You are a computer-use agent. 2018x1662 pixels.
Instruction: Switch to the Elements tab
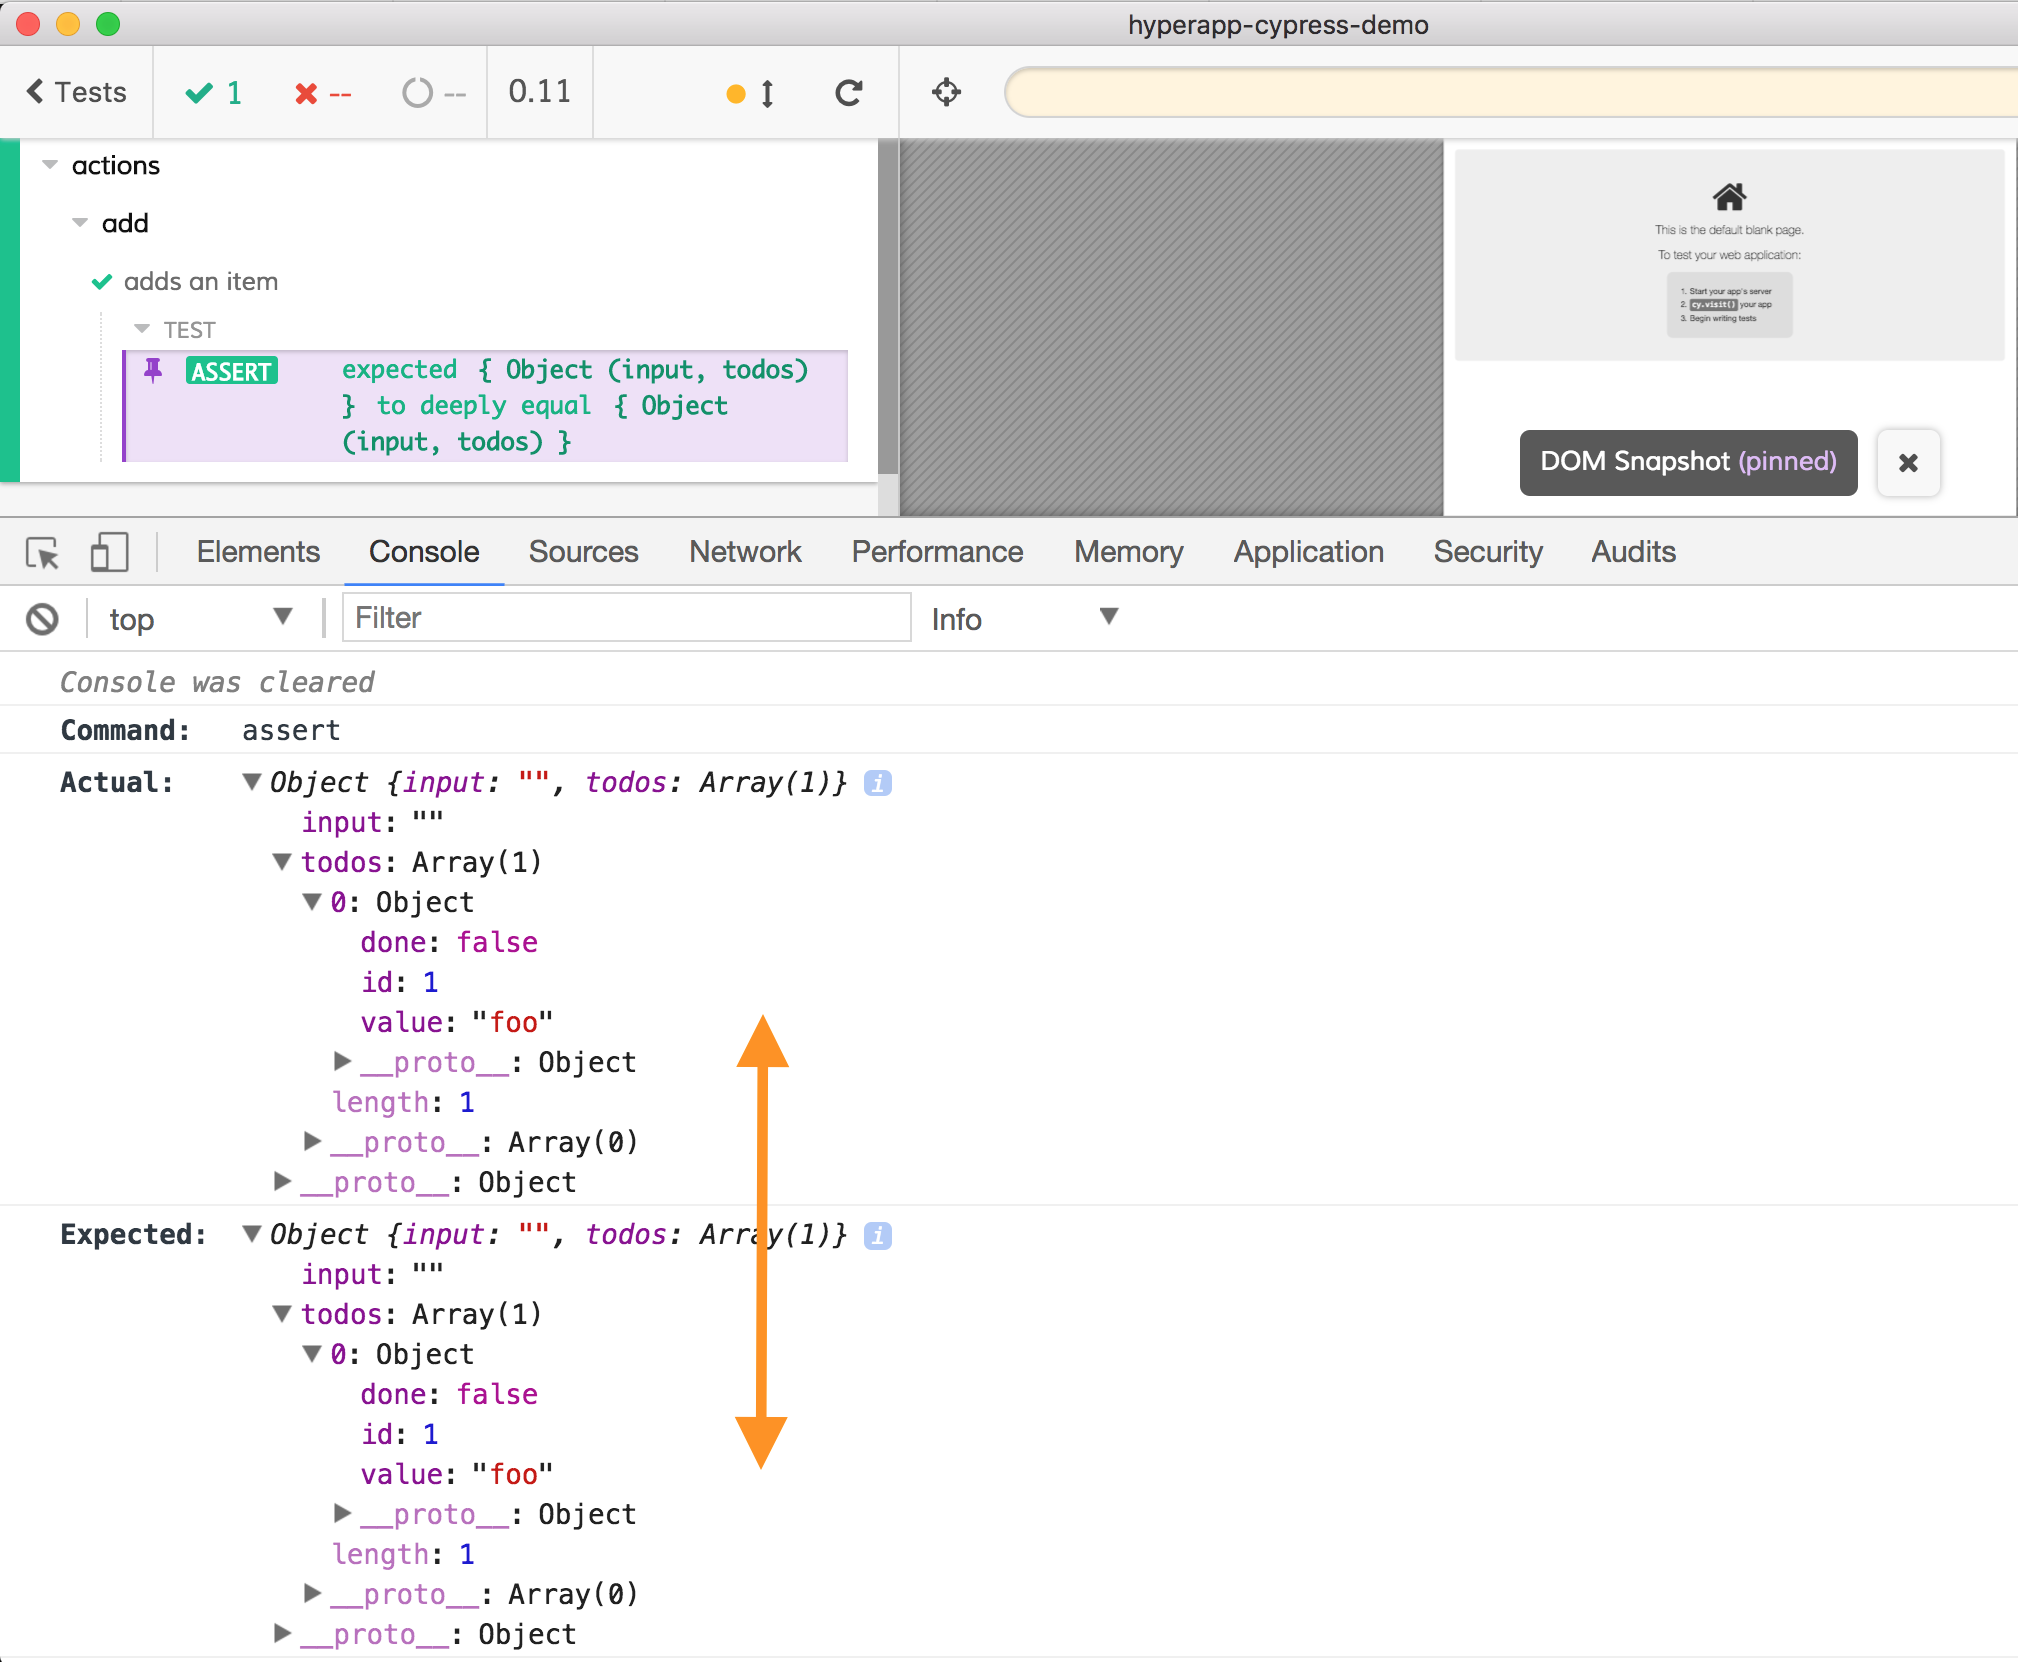click(258, 552)
